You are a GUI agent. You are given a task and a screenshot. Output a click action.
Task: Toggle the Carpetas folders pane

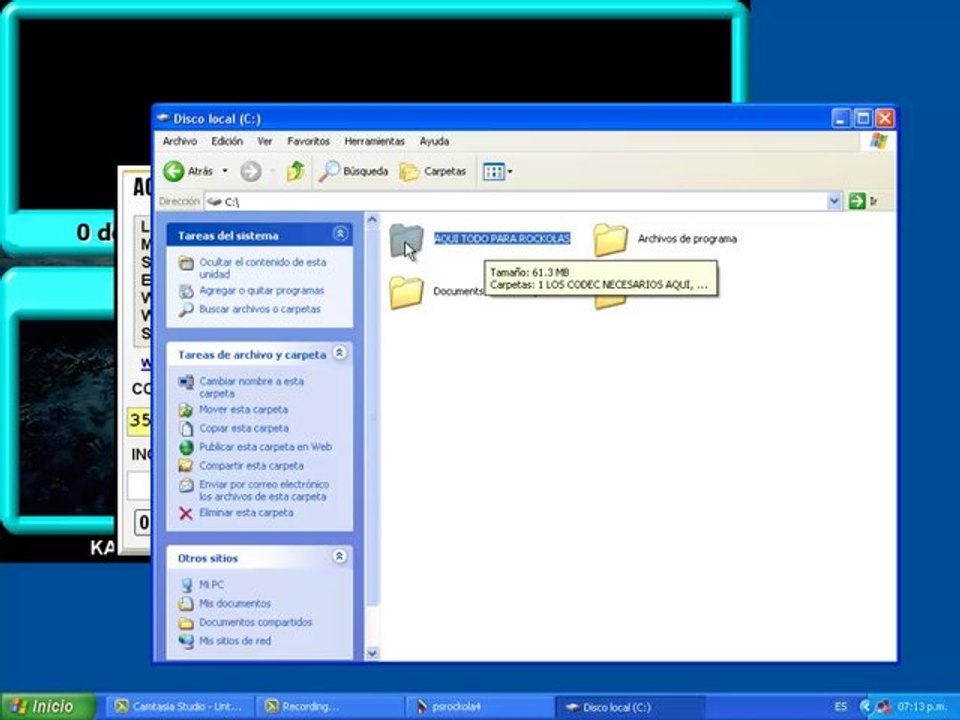433,171
